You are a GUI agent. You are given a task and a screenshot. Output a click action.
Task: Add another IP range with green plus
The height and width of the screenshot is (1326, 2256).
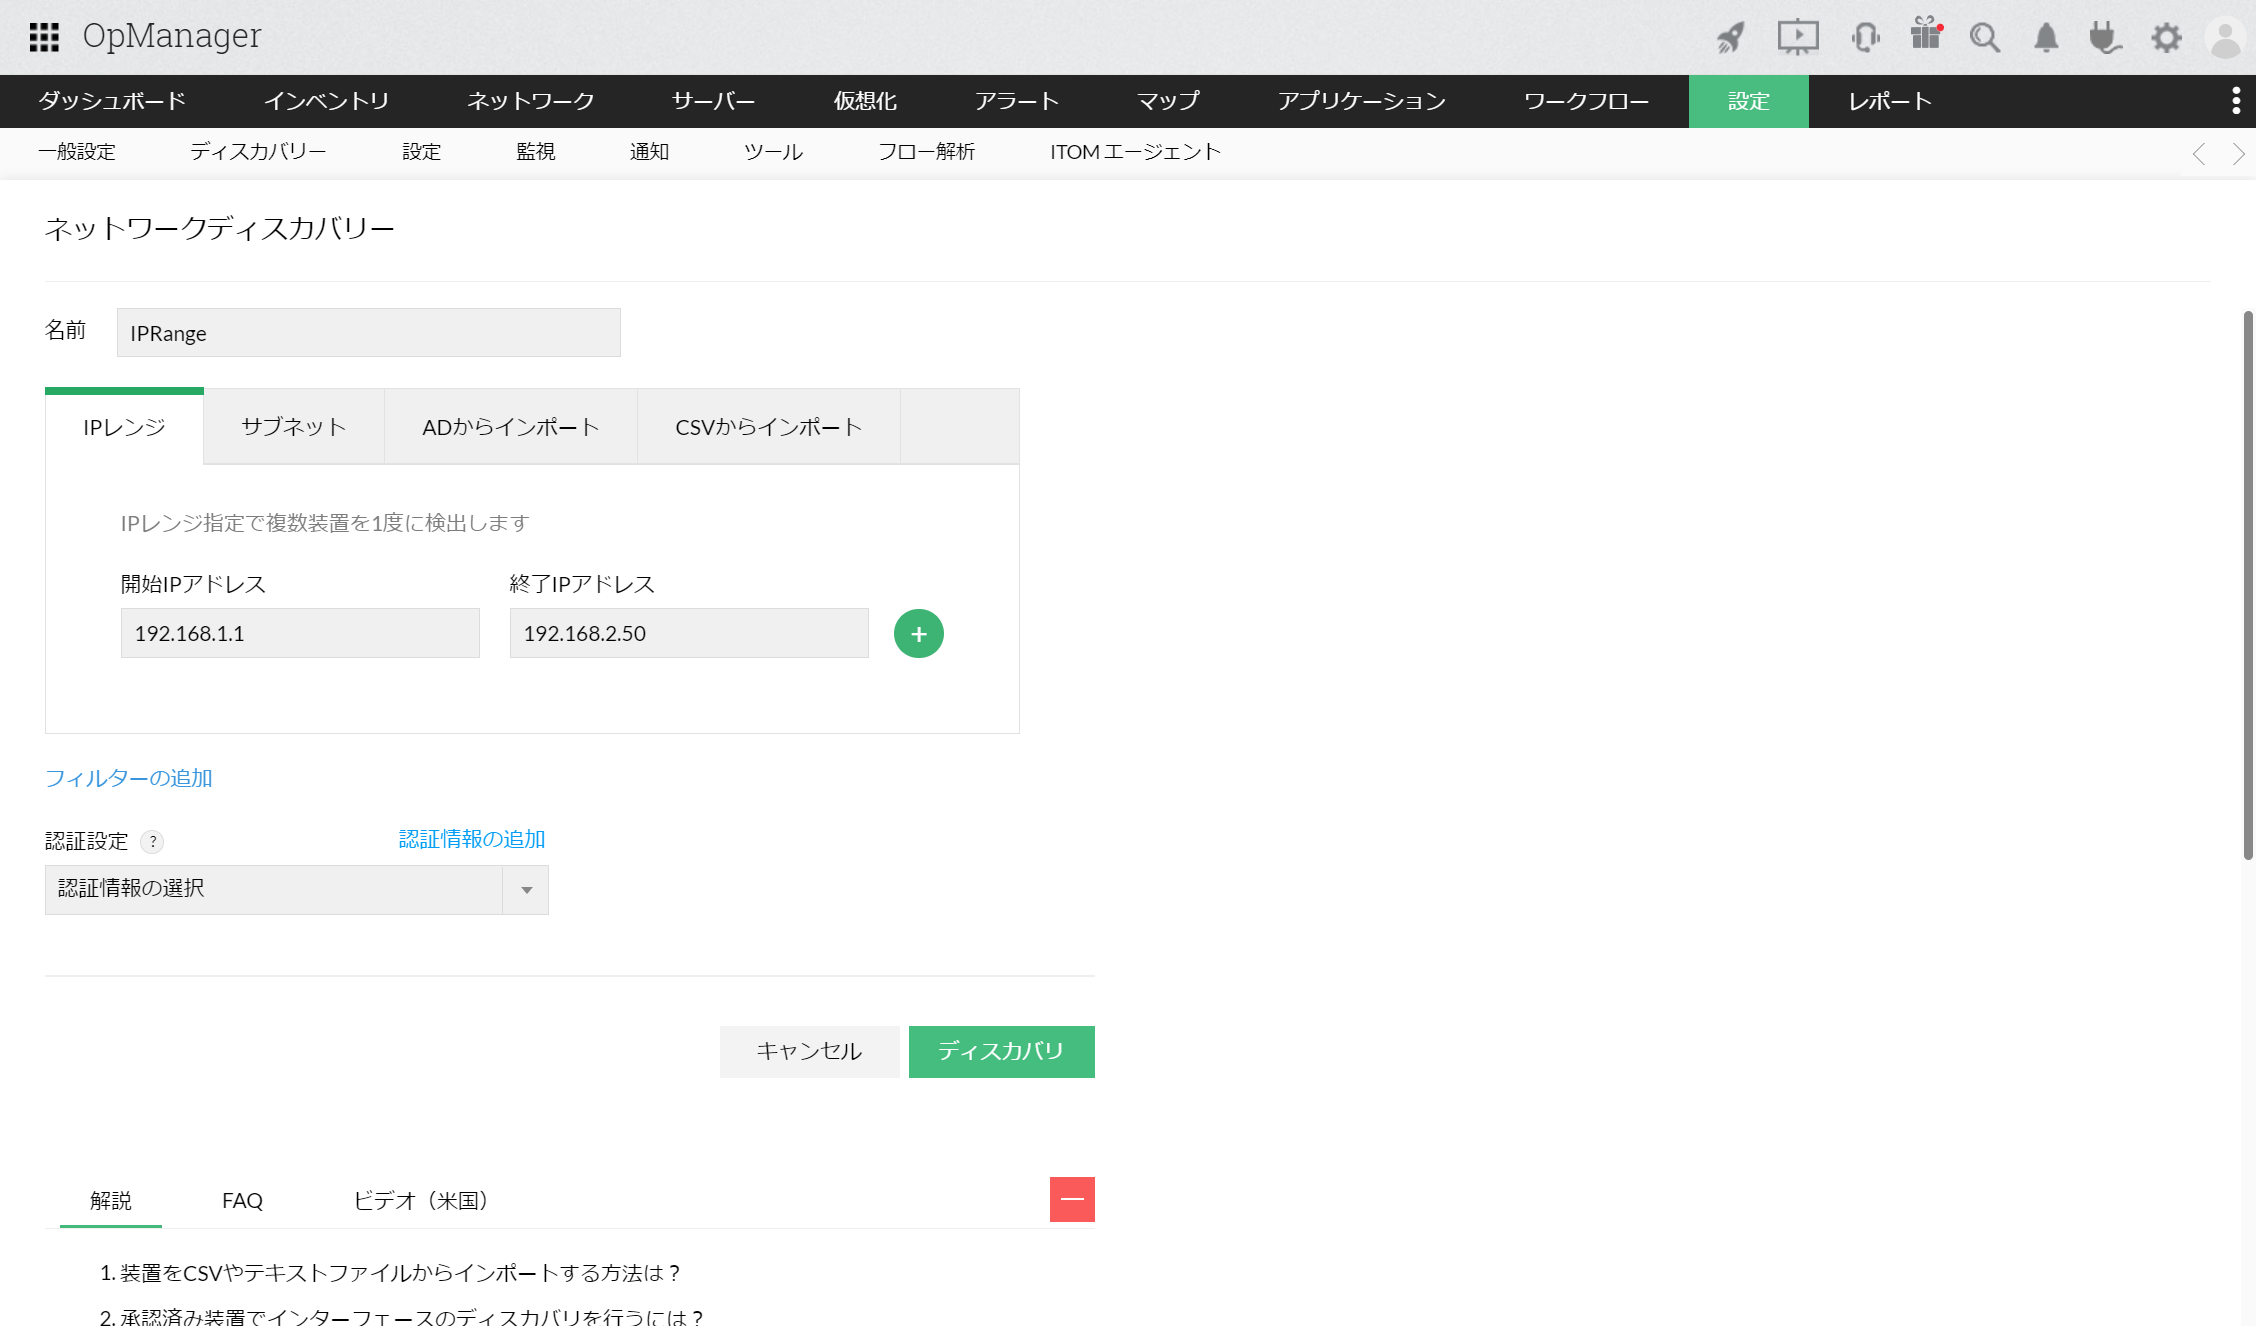click(x=918, y=634)
